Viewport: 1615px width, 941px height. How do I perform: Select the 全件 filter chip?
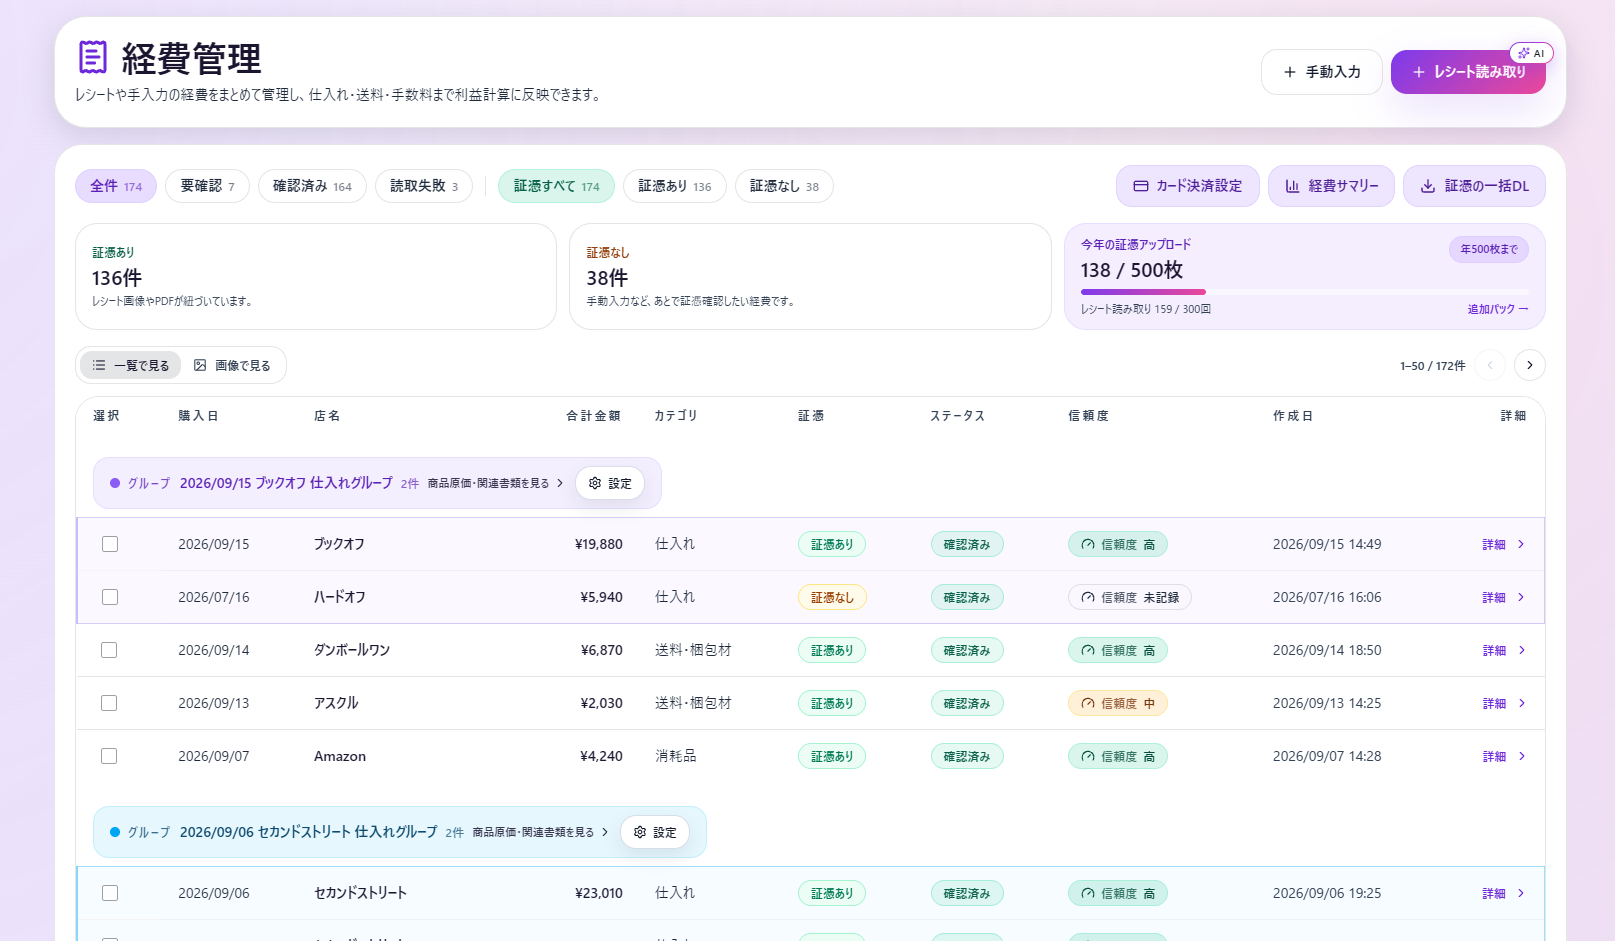click(x=116, y=186)
